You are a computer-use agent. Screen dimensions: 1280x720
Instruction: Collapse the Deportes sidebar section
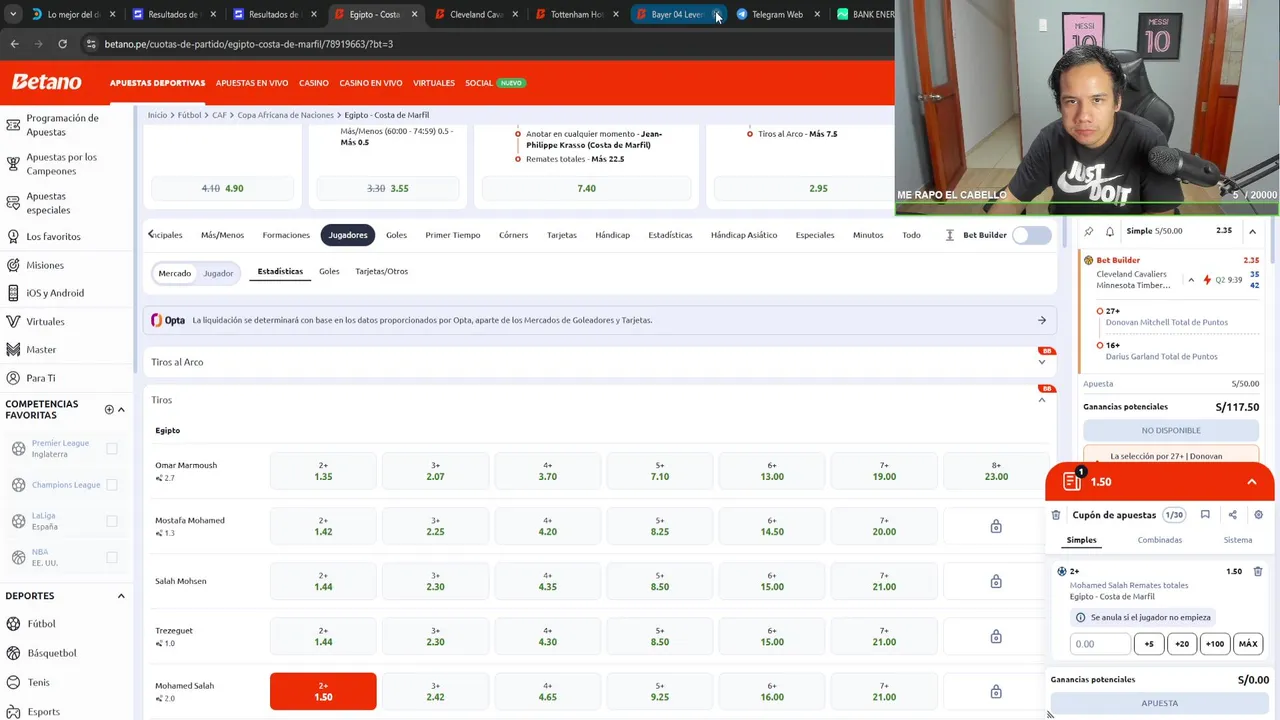121,596
